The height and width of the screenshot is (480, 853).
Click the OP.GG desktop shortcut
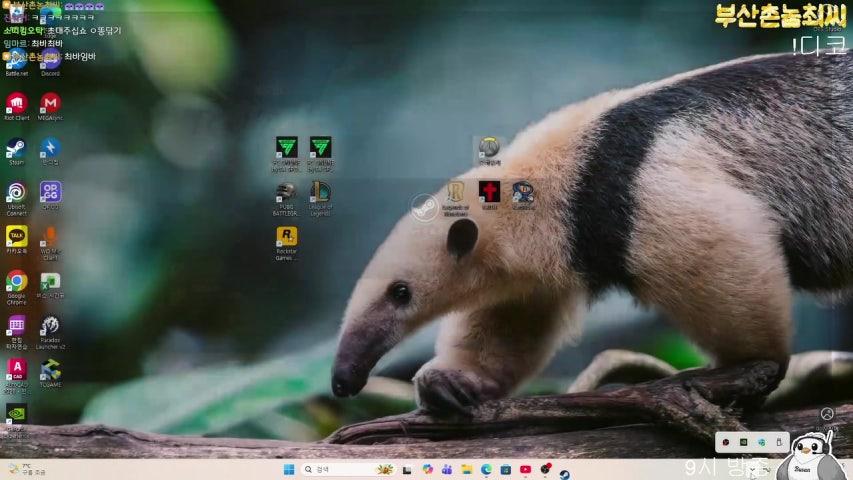coord(50,191)
